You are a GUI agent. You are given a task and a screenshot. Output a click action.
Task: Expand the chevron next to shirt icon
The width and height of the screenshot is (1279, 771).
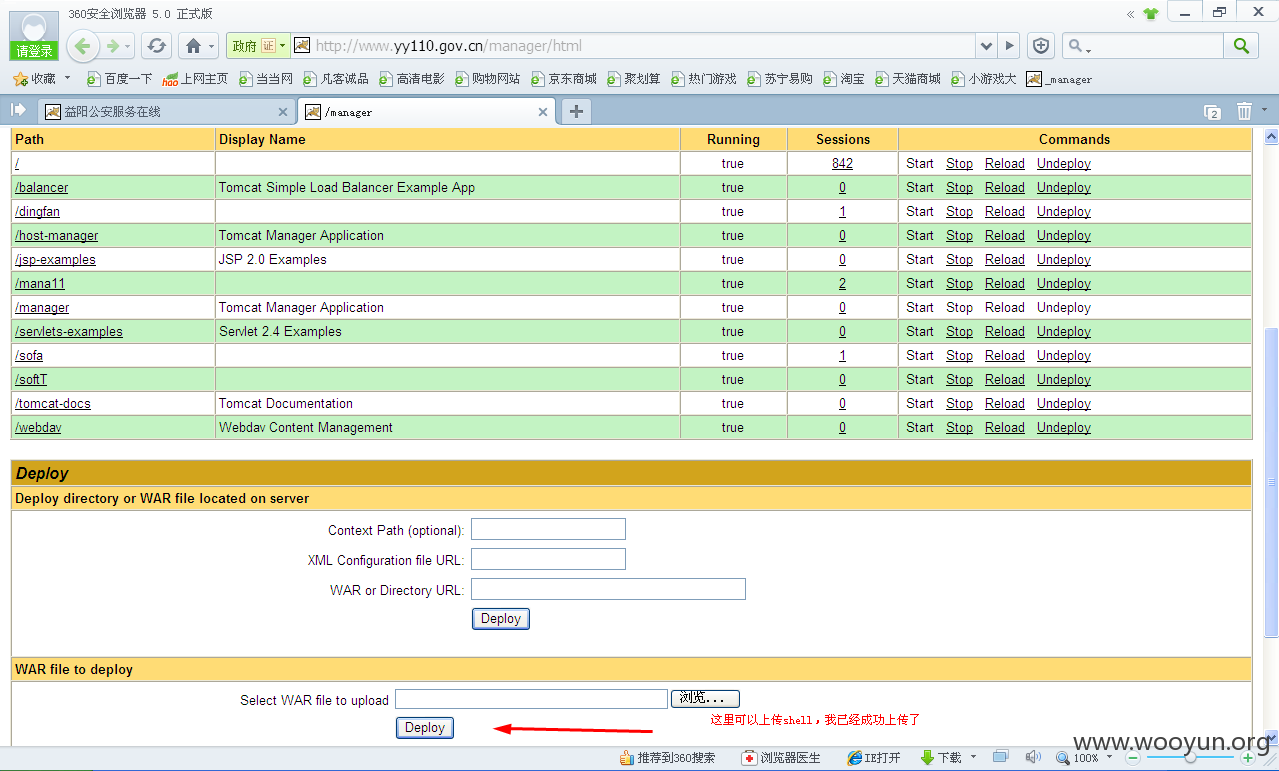point(1130,14)
